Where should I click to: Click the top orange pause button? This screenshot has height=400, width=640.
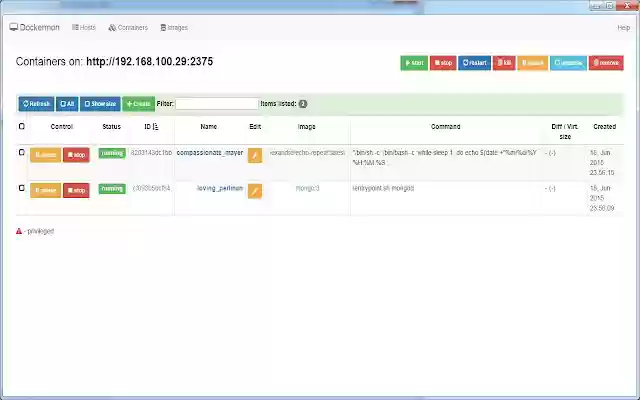coord(533,63)
